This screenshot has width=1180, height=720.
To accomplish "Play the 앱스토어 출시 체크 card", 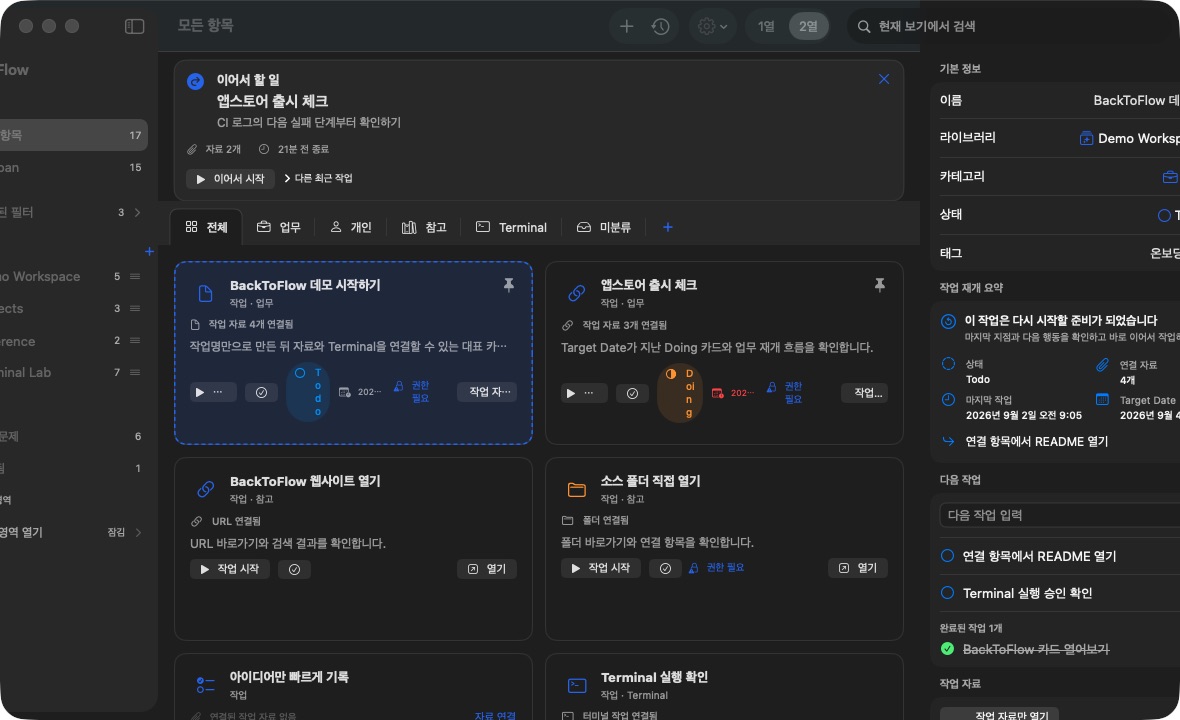I will (x=584, y=393).
